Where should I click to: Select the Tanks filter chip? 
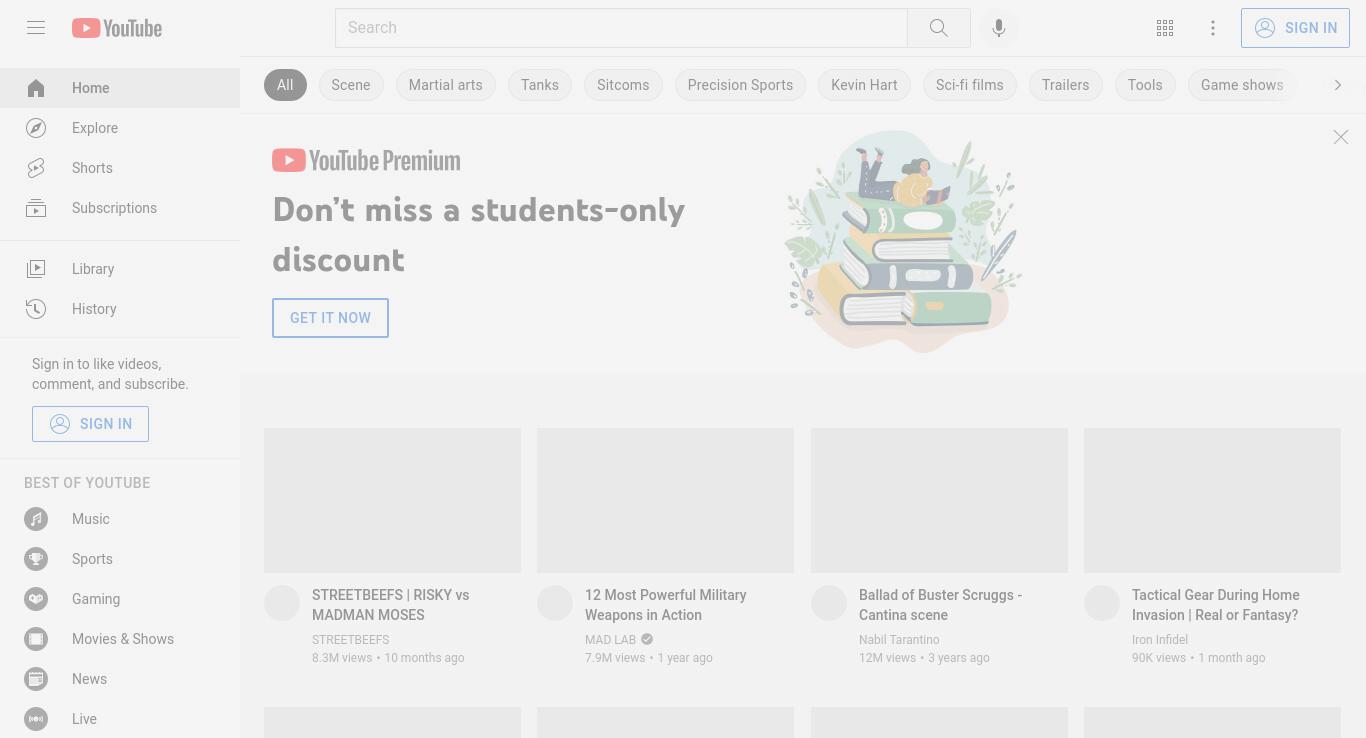click(540, 85)
